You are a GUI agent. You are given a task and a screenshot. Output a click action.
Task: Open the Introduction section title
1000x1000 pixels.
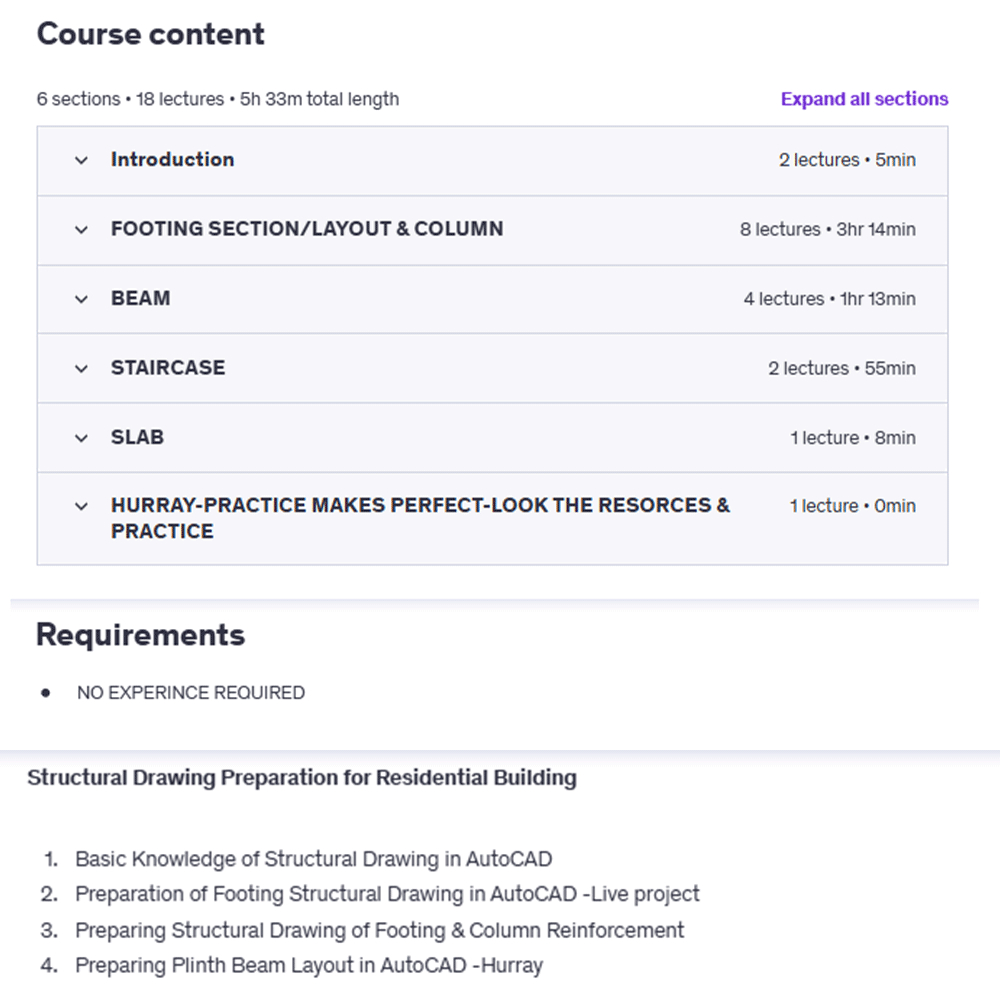tap(172, 160)
